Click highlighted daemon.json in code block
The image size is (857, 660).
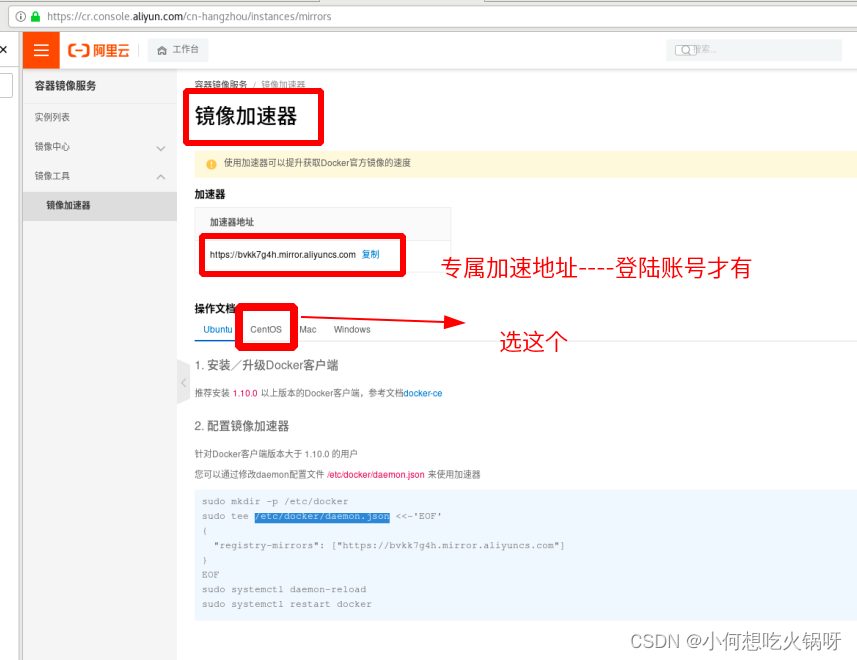click(322, 516)
